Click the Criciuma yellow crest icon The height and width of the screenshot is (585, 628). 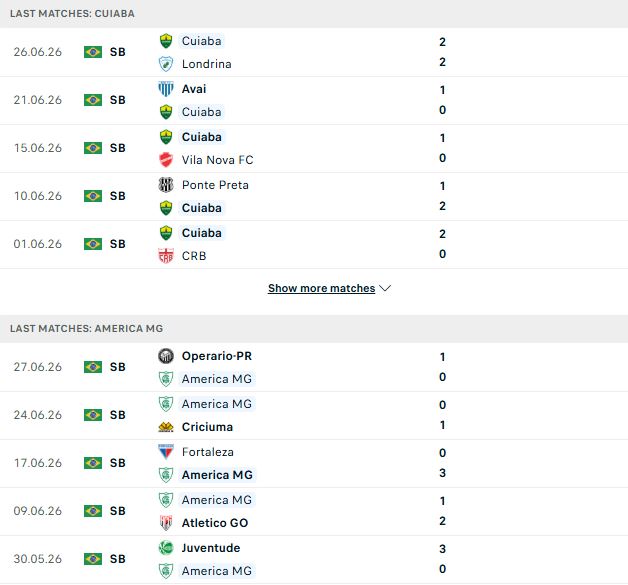166,427
